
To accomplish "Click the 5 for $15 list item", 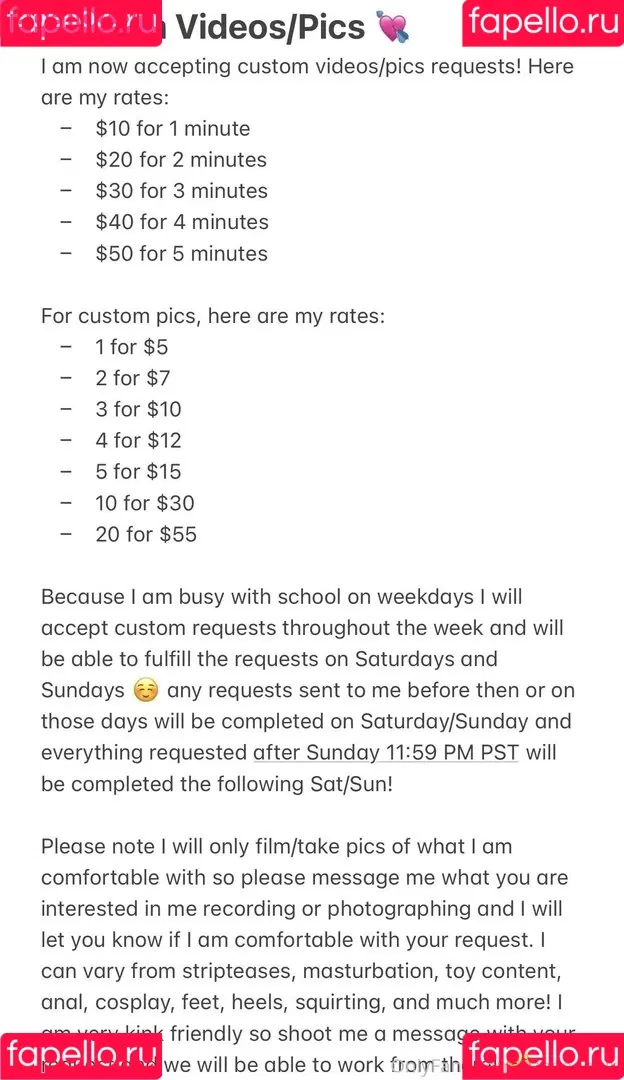I will tap(138, 472).
